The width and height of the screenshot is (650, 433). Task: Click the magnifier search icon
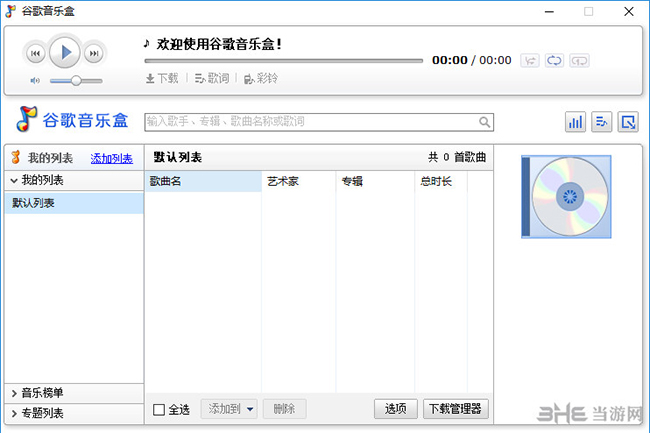pyautogui.click(x=484, y=122)
